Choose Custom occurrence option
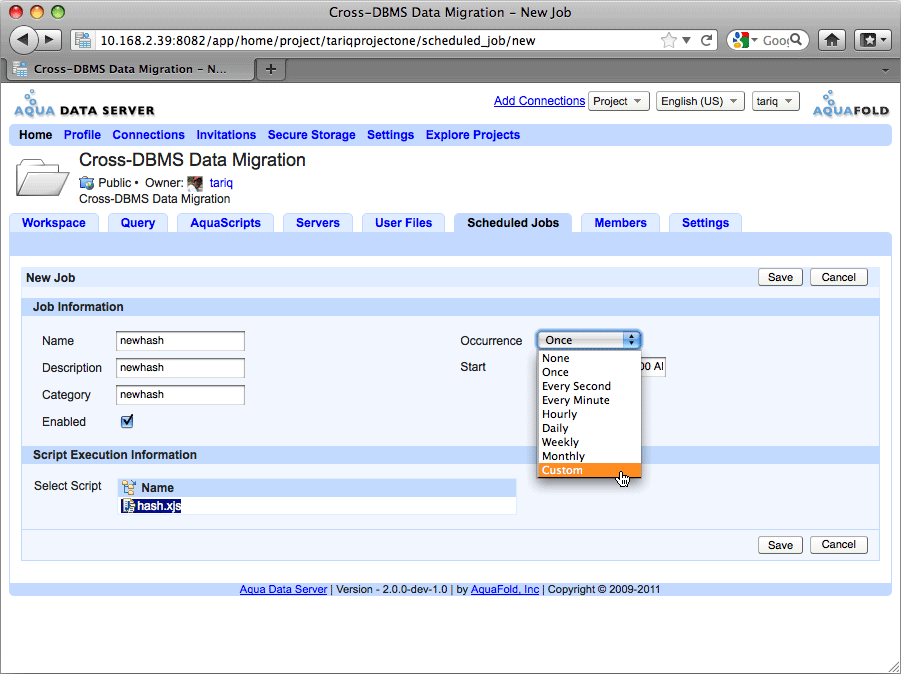The image size is (901, 674). click(589, 470)
